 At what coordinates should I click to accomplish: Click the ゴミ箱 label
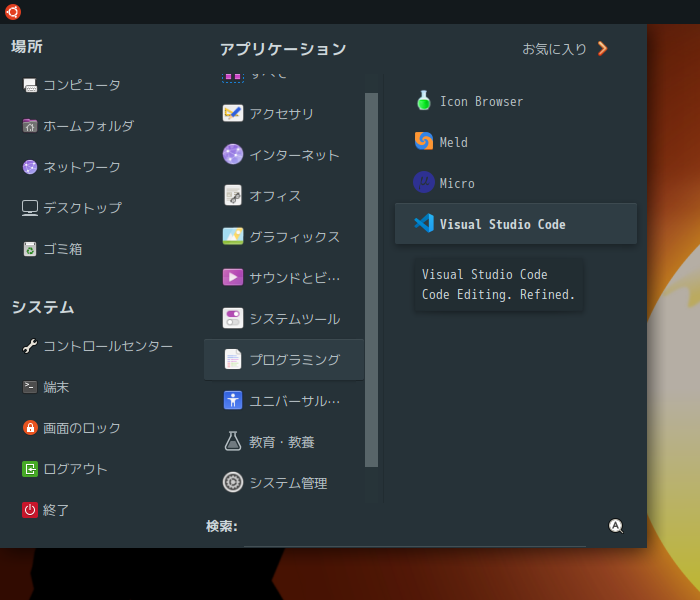[x=62, y=249]
